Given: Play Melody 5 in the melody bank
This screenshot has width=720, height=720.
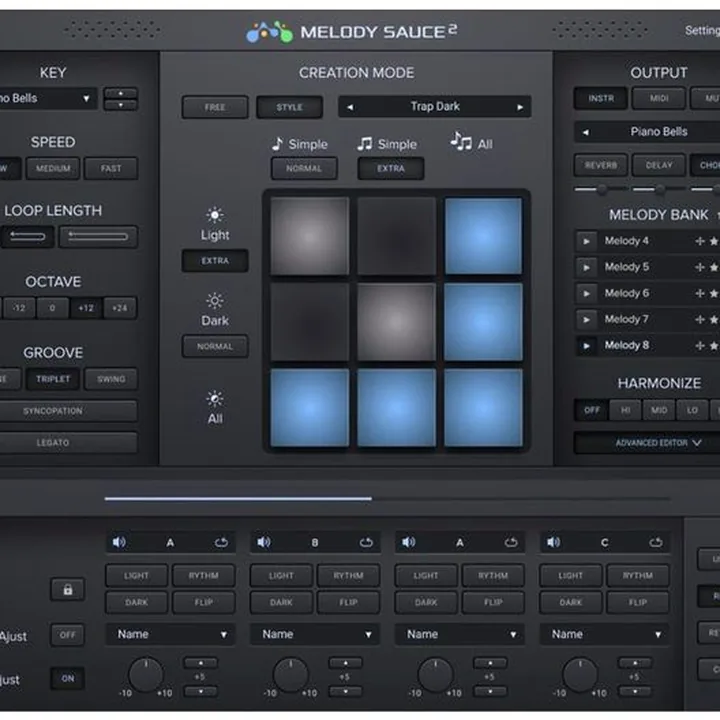Looking at the screenshot, I should 586,267.
